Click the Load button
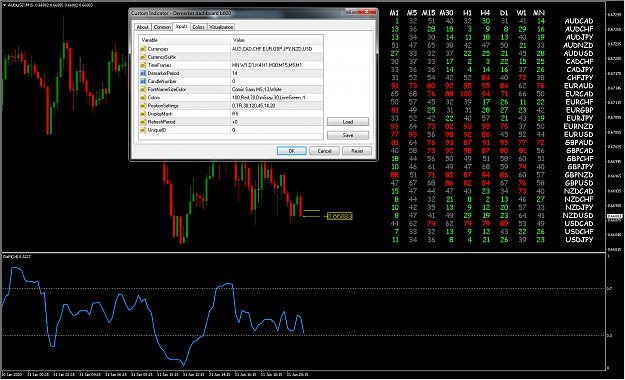Screen dimensions: 625x380 [348, 122]
